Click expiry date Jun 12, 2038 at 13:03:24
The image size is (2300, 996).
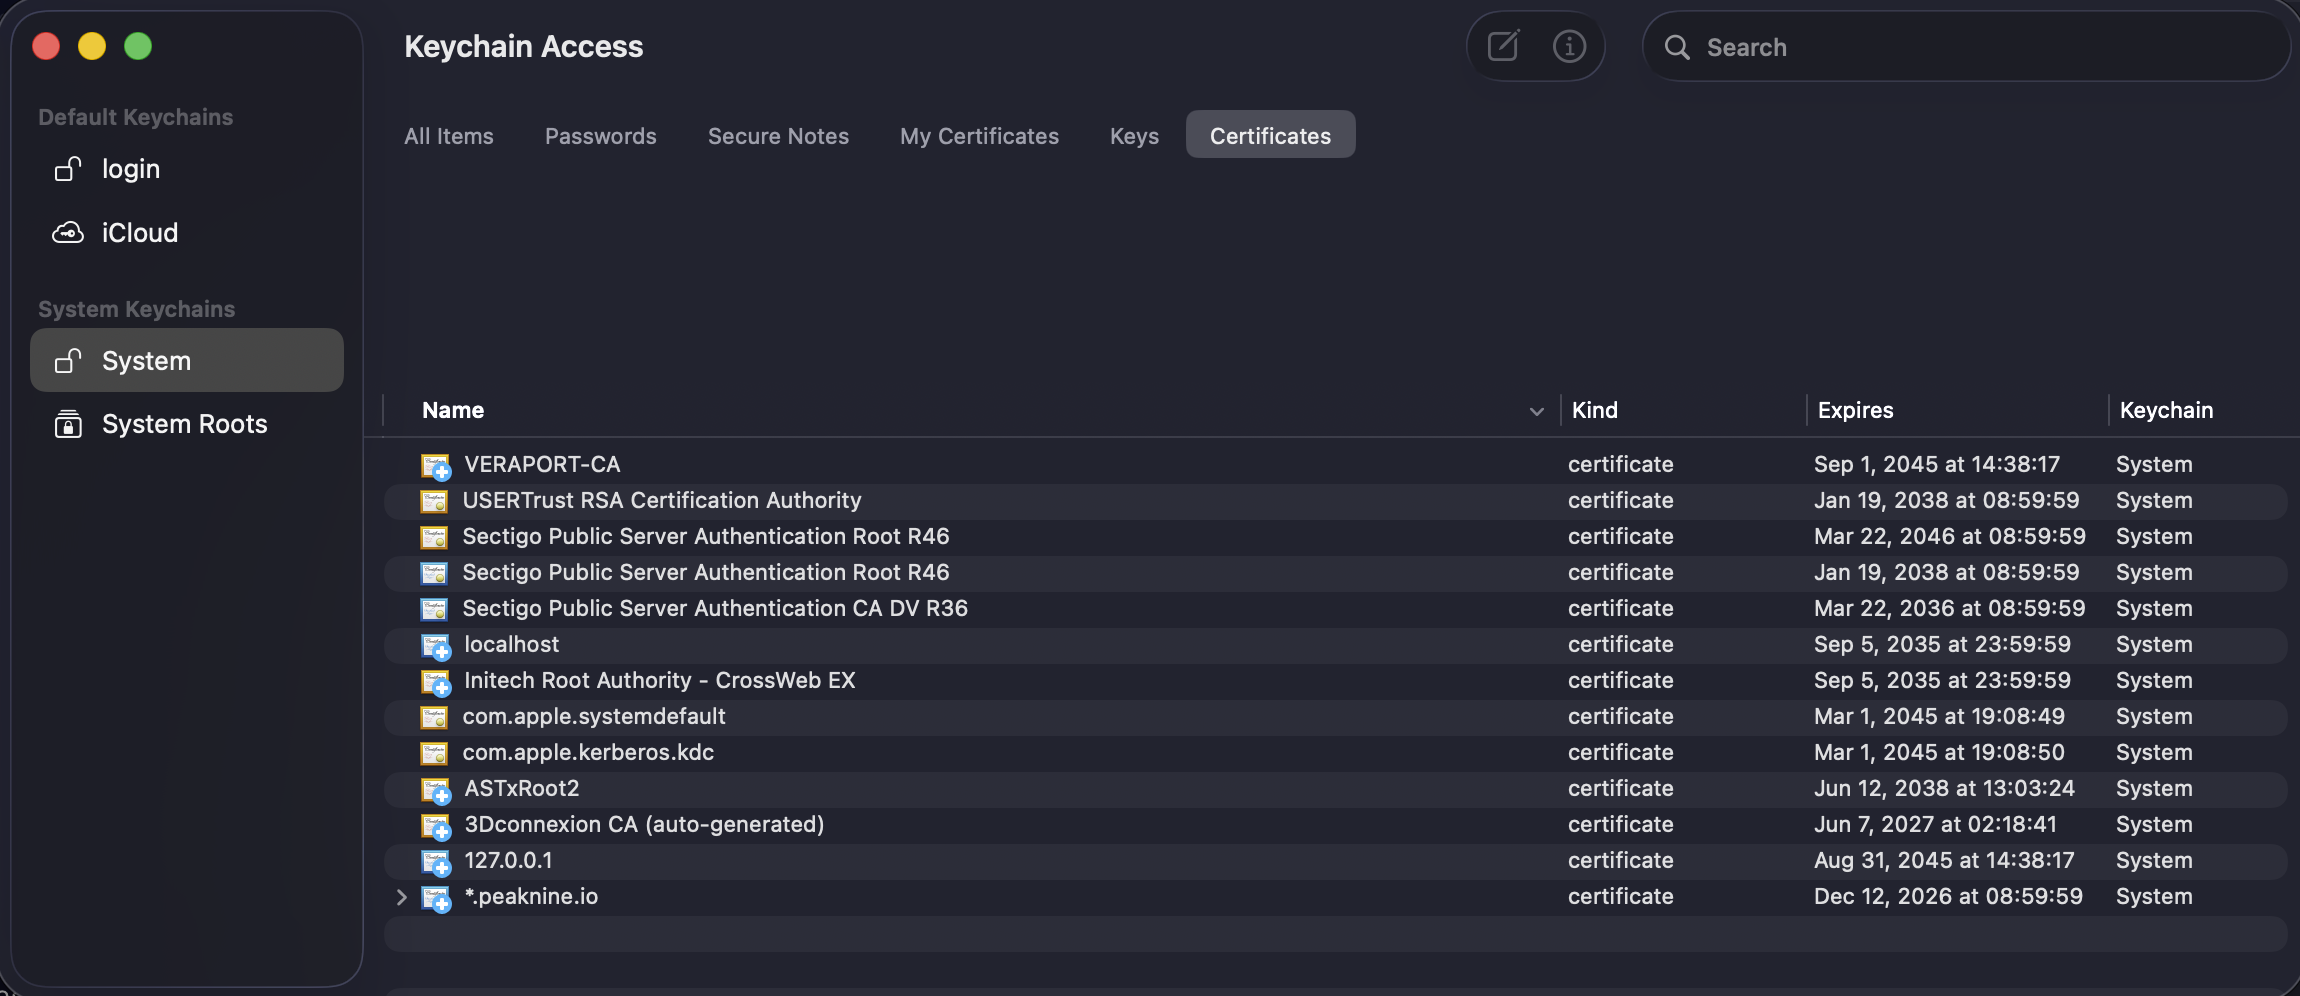pyautogui.click(x=1944, y=788)
